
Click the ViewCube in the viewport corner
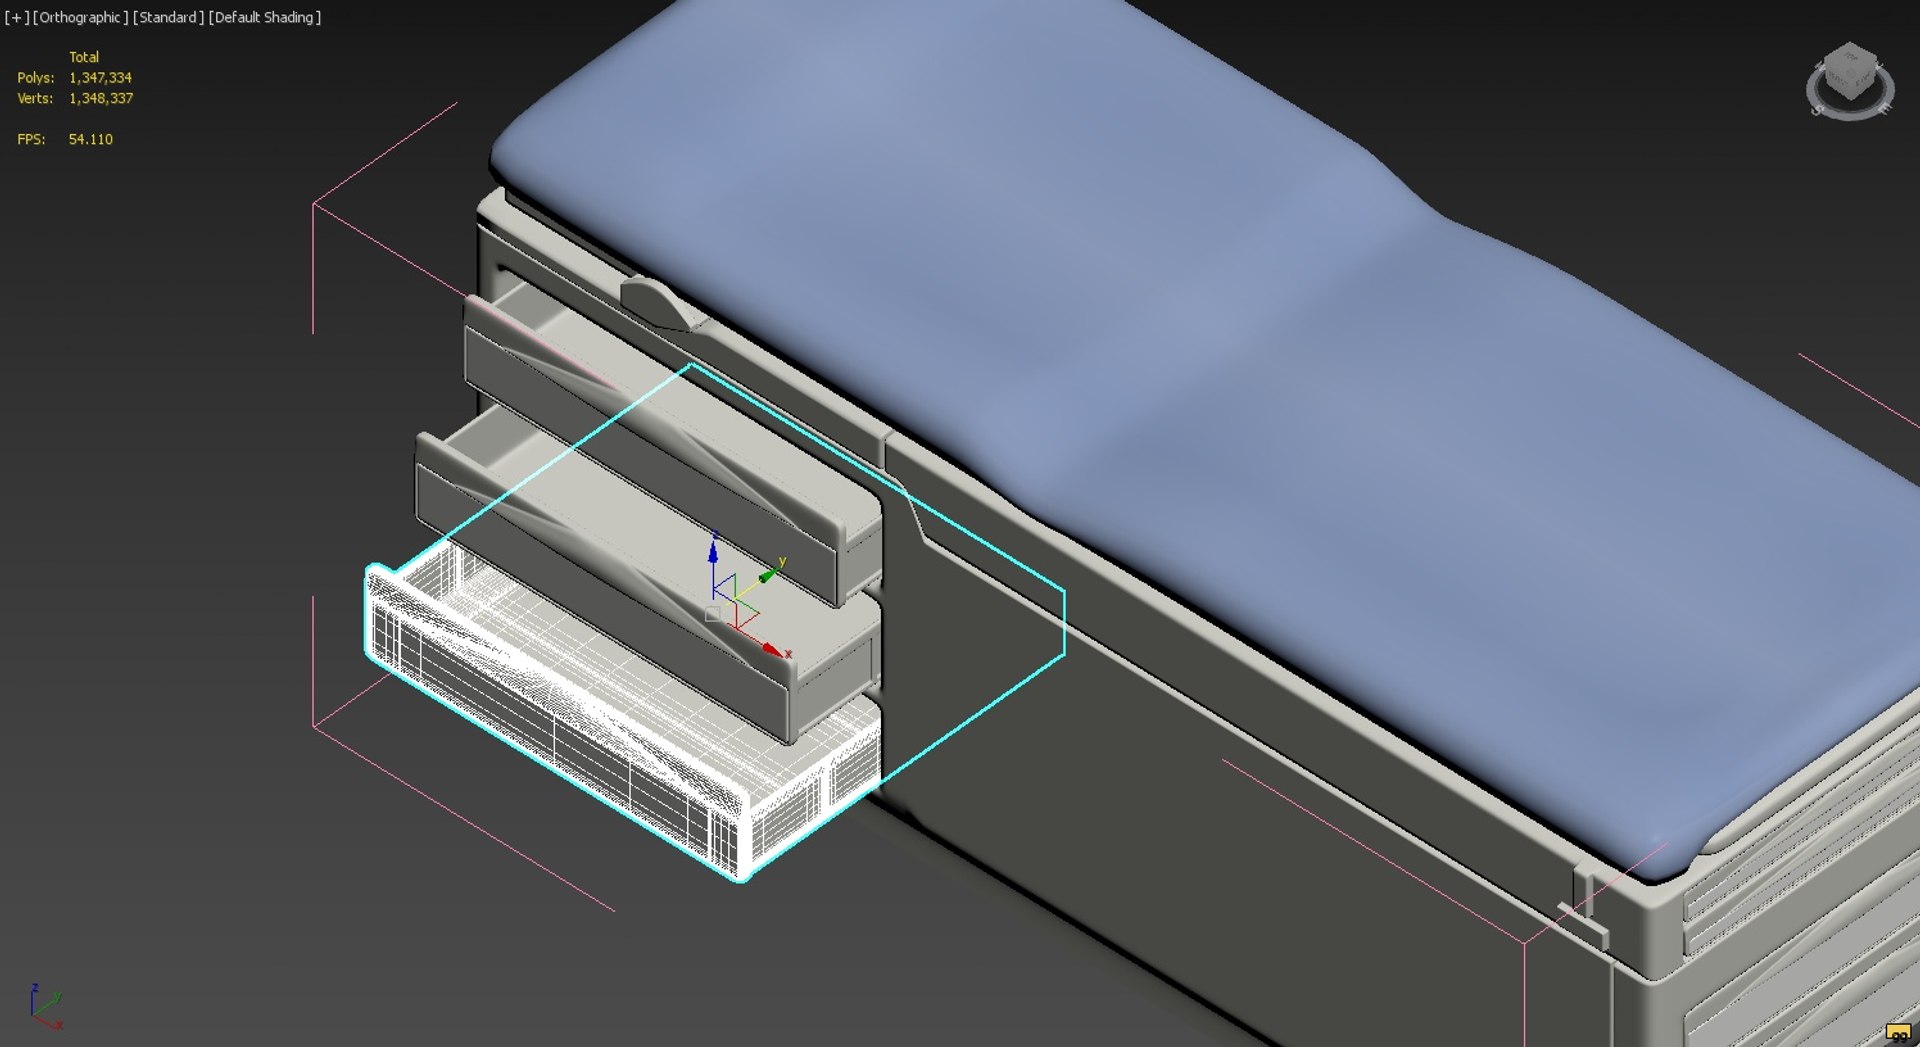coord(1849,70)
